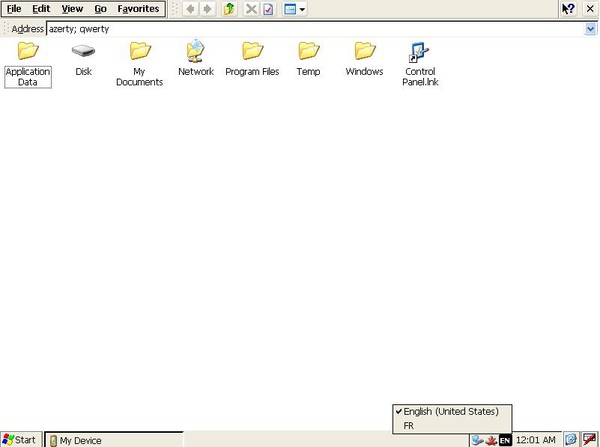Click the Back navigation arrow
The width and height of the screenshot is (600, 447).
[x=190, y=9]
